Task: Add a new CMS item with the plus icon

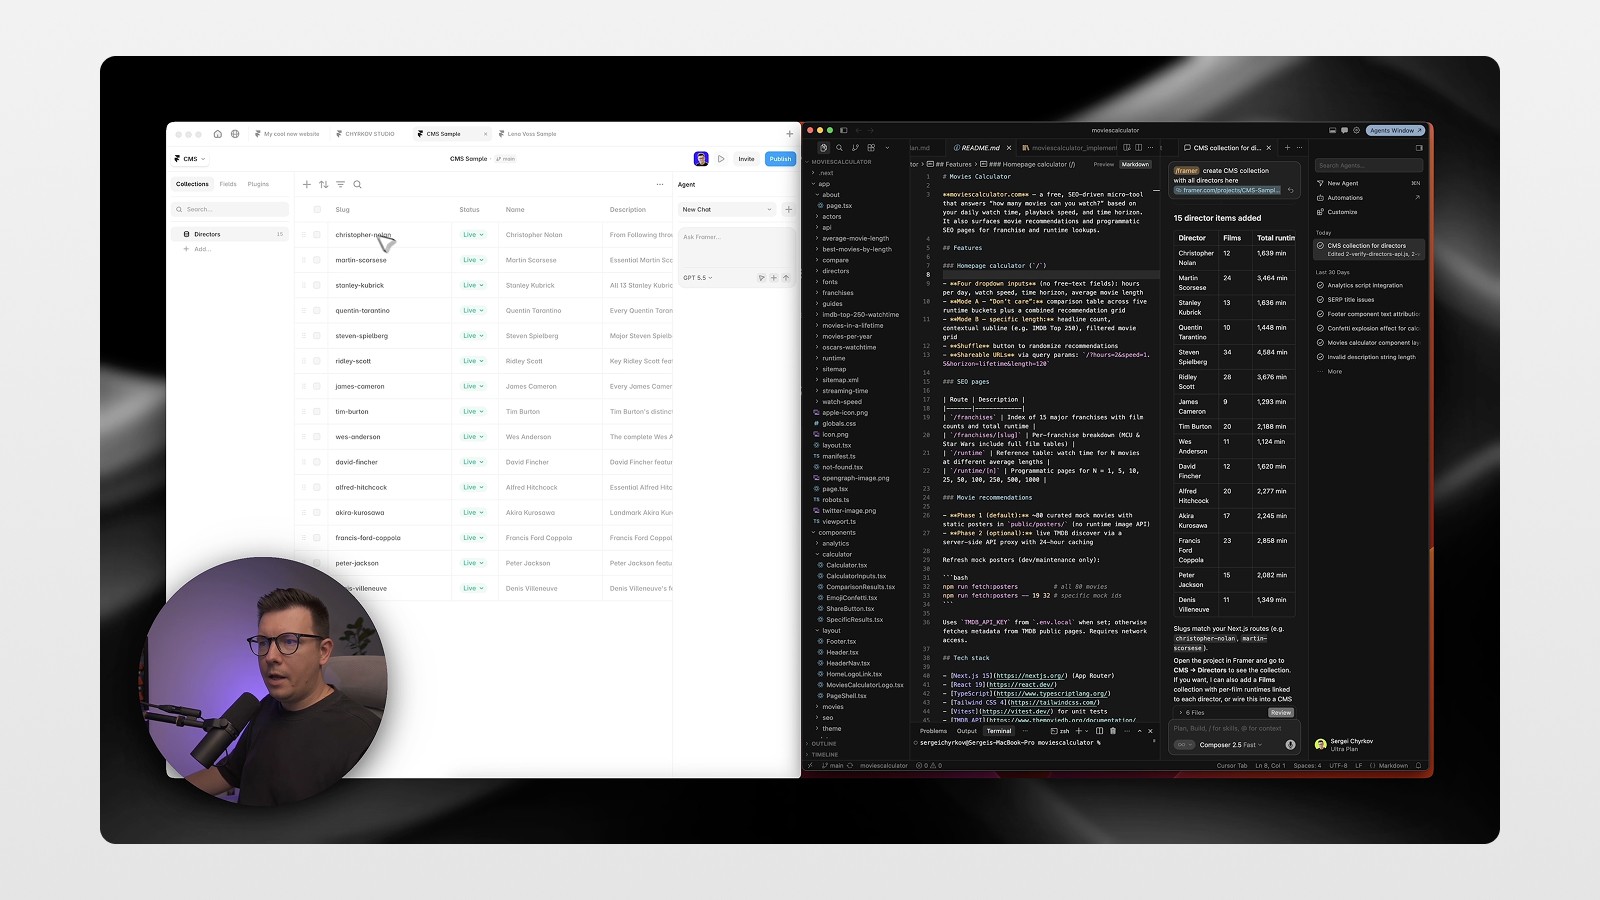Action: (307, 184)
